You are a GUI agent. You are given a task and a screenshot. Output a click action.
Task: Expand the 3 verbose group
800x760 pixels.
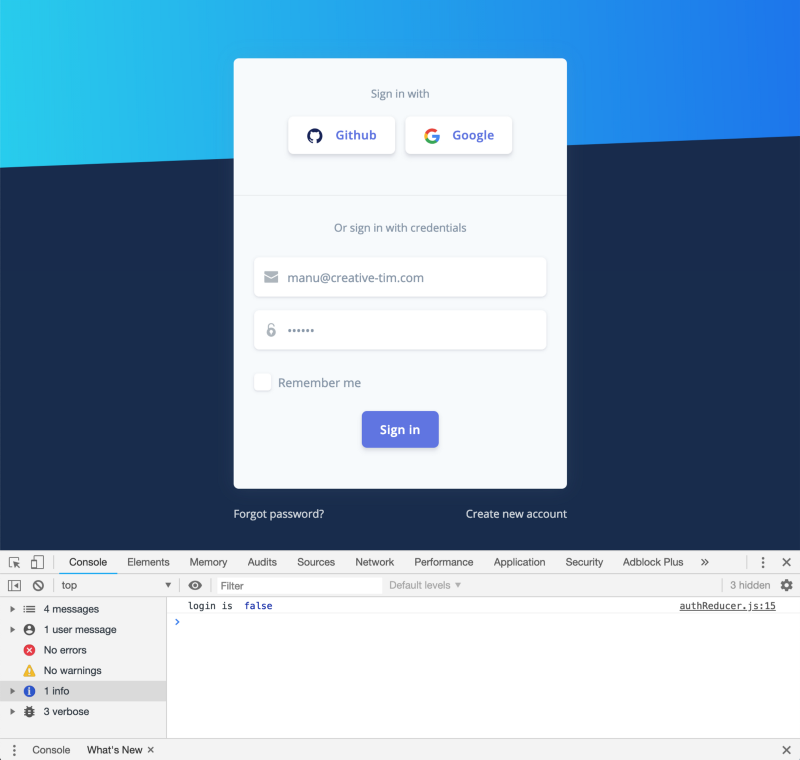tap(12, 712)
